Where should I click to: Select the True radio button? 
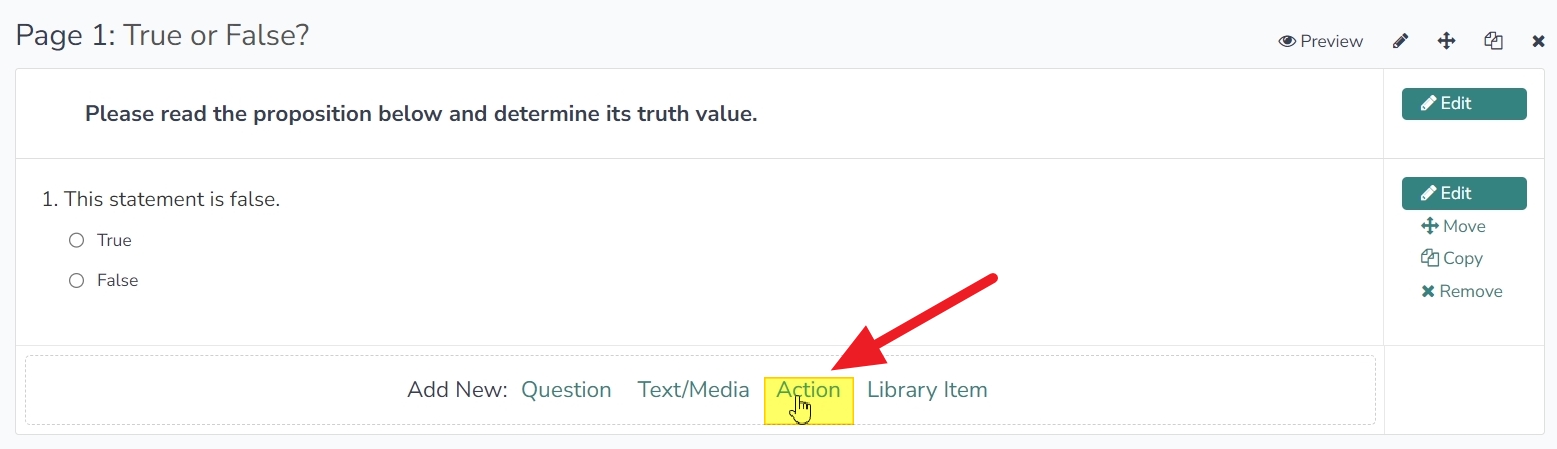pos(76,240)
